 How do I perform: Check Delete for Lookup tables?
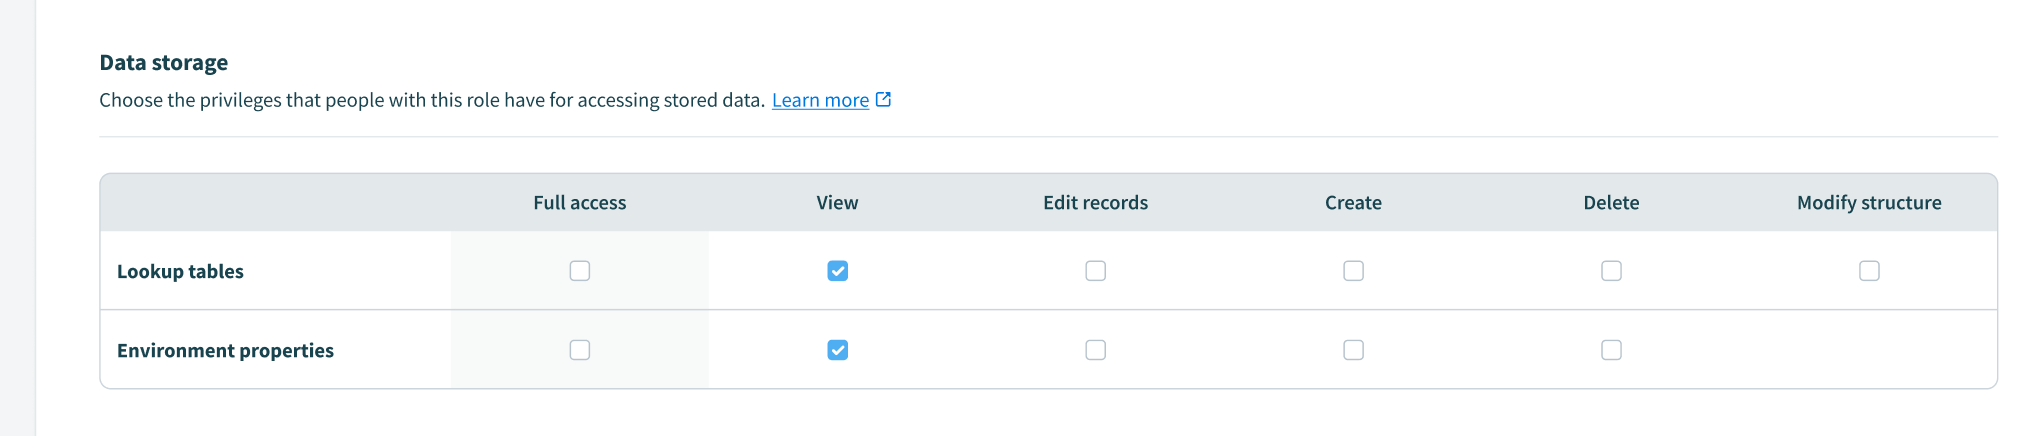point(1611,271)
